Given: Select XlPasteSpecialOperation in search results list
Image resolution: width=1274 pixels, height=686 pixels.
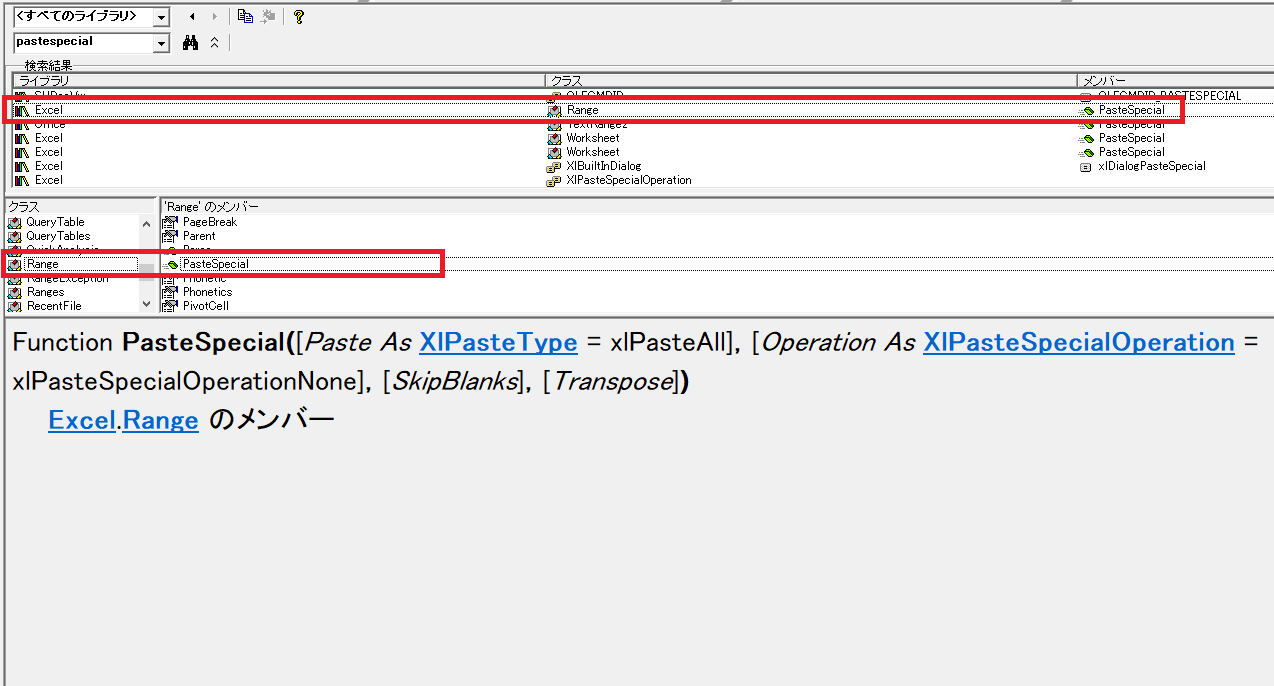Looking at the screenshot, I should tap(628, 180).
